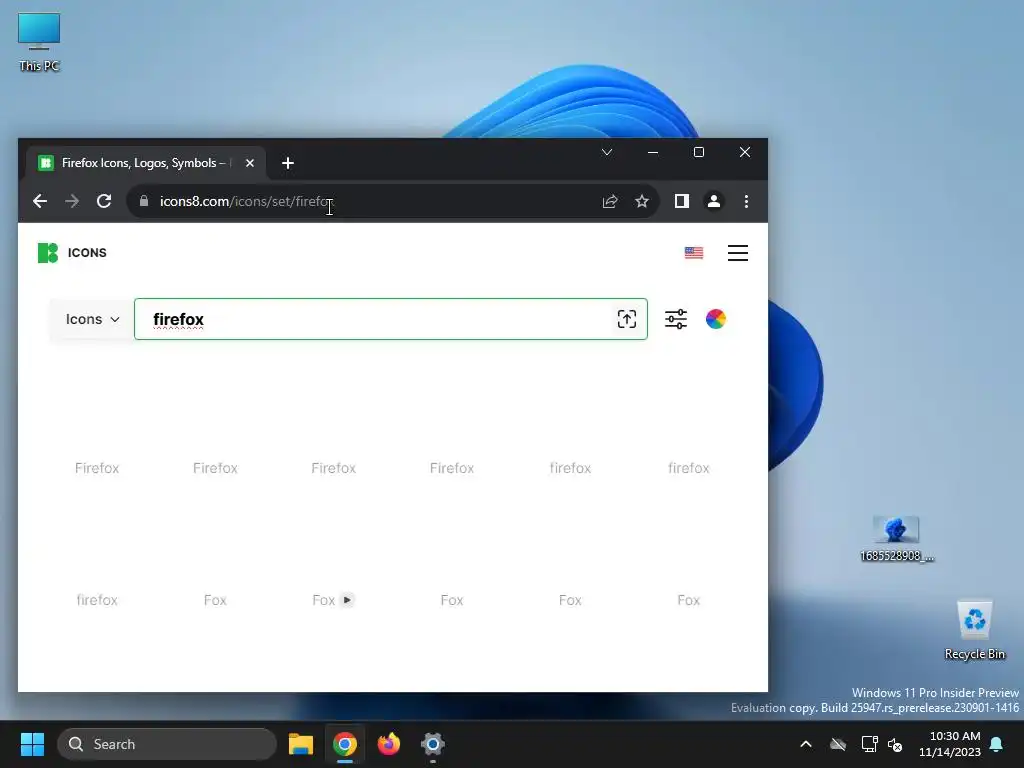Go back in Chrome
1024x768 pixels.
[40, 201]
